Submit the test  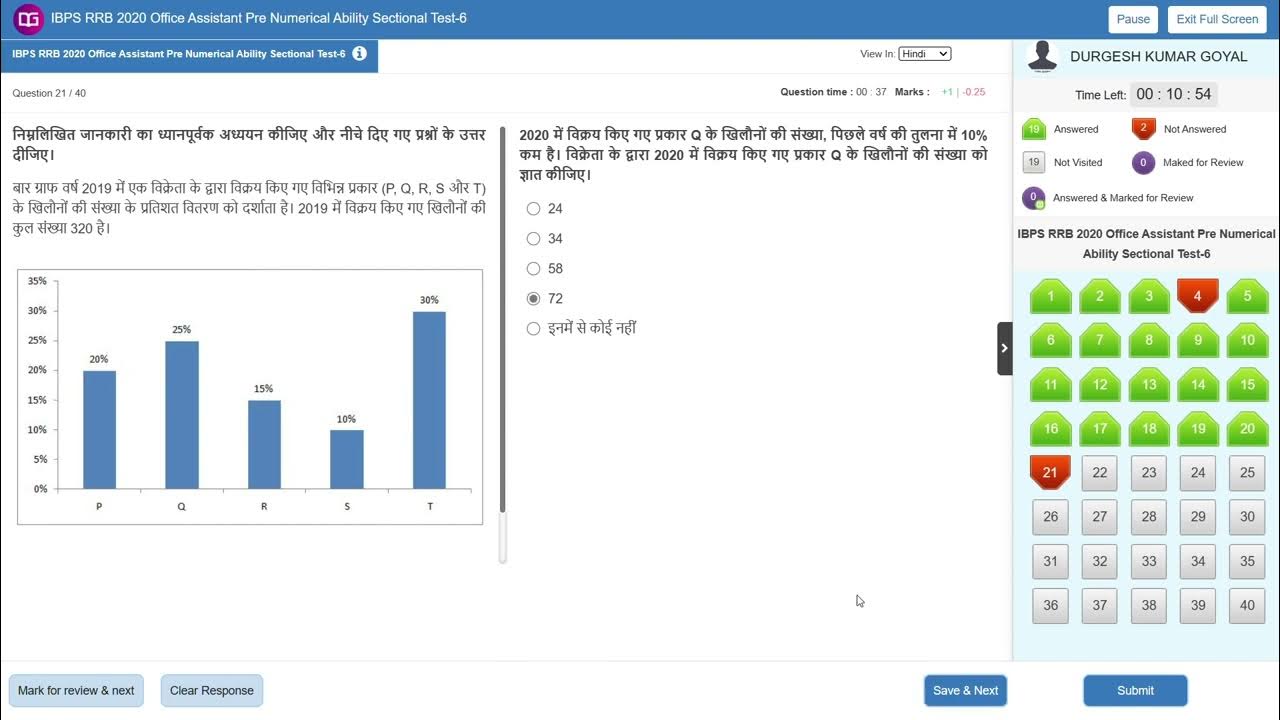coord(1135,690)
